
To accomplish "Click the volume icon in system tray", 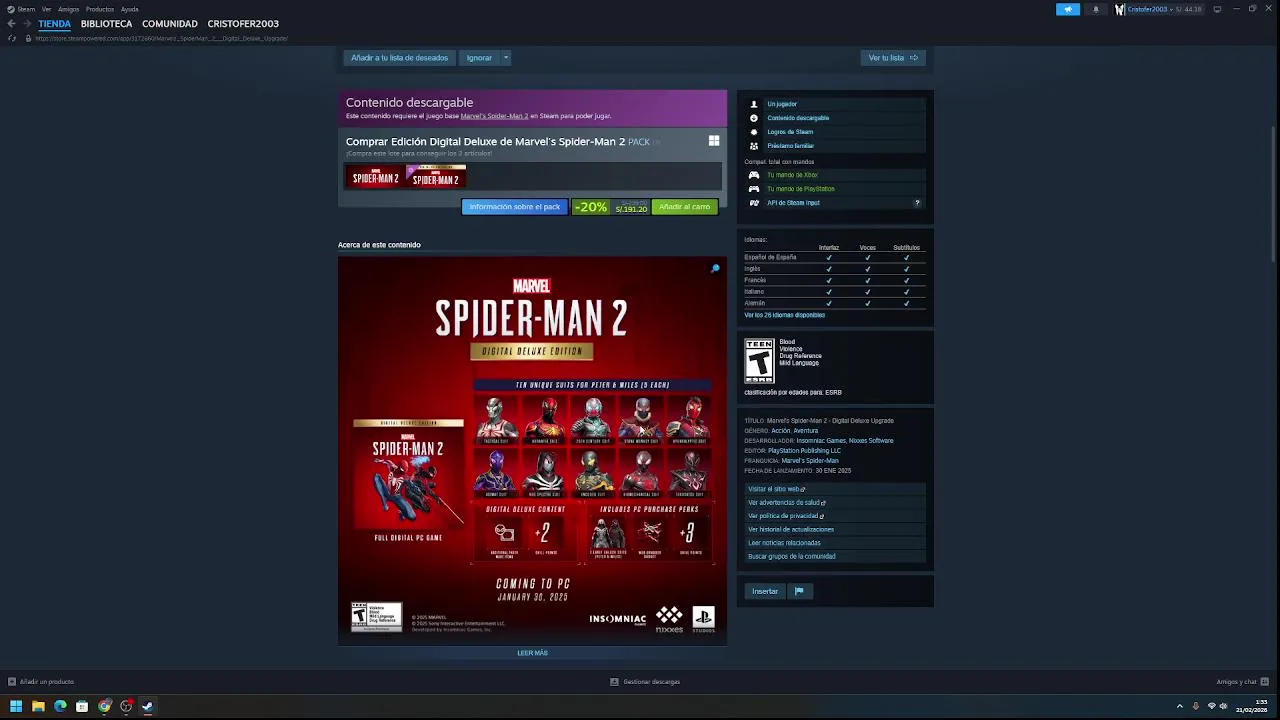I will [1223, 706].
